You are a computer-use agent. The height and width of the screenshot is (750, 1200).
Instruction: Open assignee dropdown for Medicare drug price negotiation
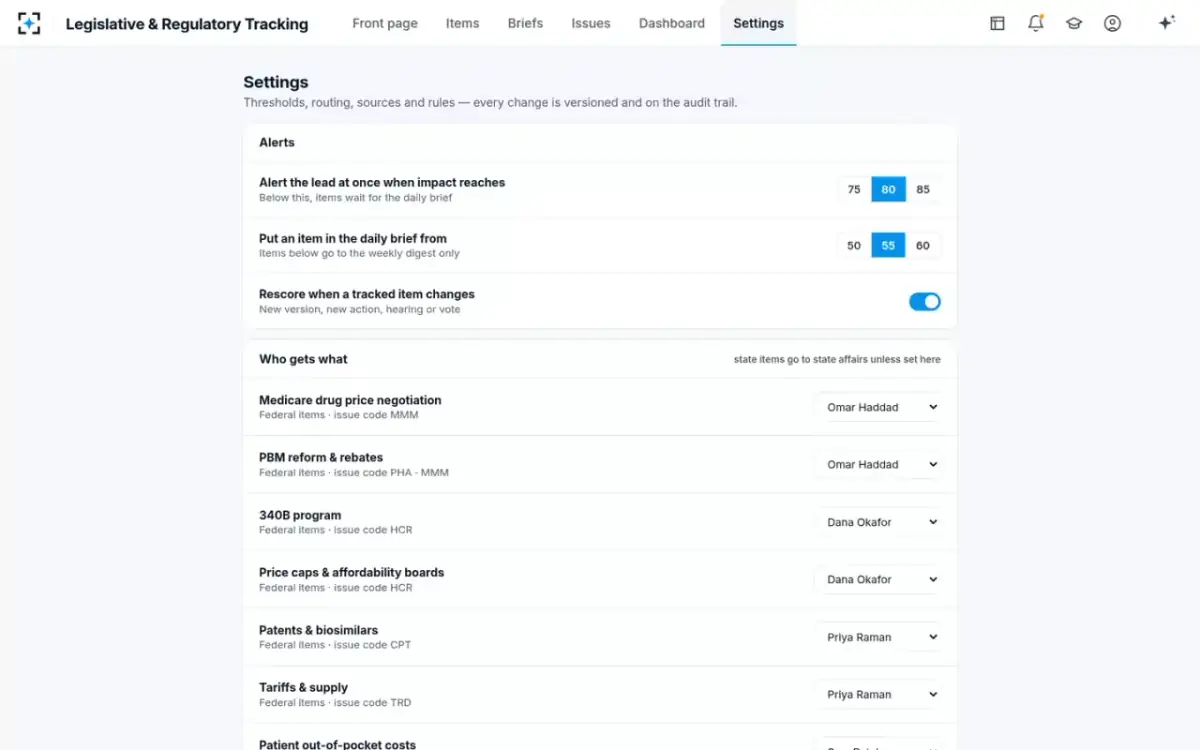coord(880,407)
